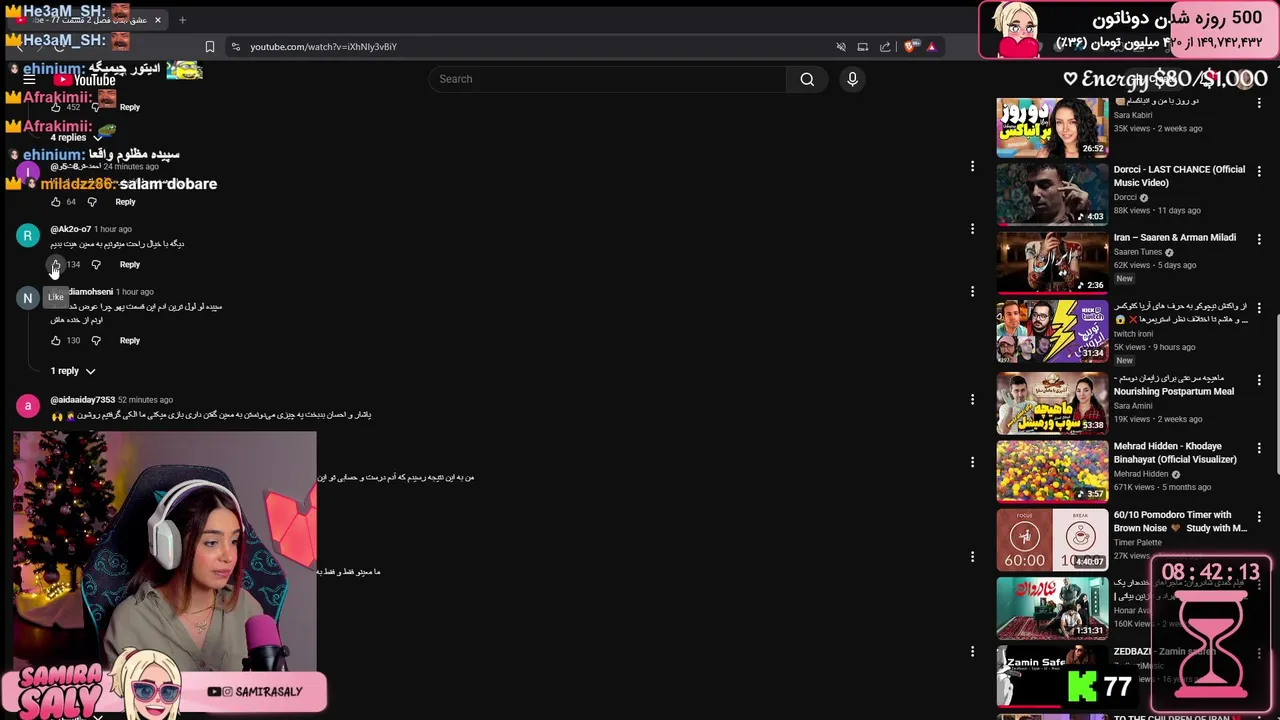Dislike the @Ak2o-o7 comment
The width and height of the screenshot is (1280, 720).
[96, 264]
